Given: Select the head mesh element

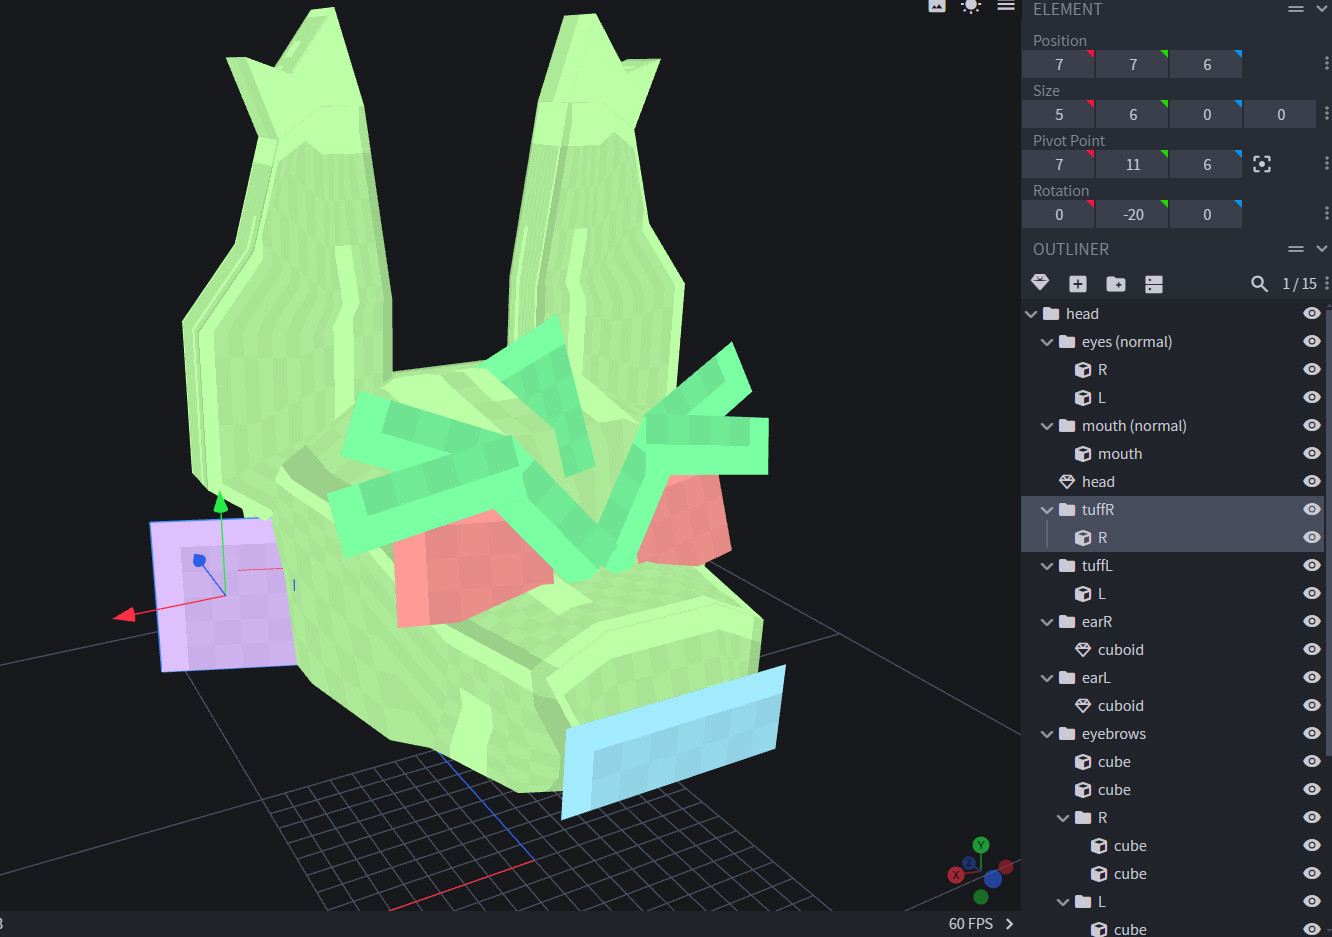Looking at the screenshot, I should coord(1172,482).
